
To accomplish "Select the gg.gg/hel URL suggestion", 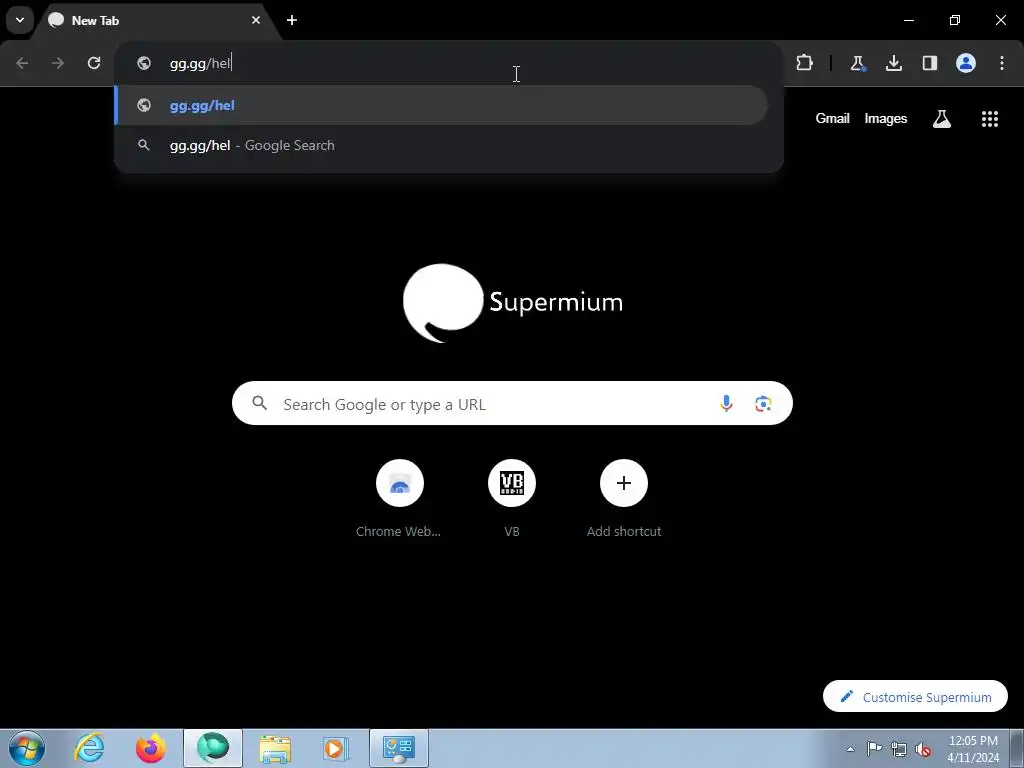I will click(441, 105).
